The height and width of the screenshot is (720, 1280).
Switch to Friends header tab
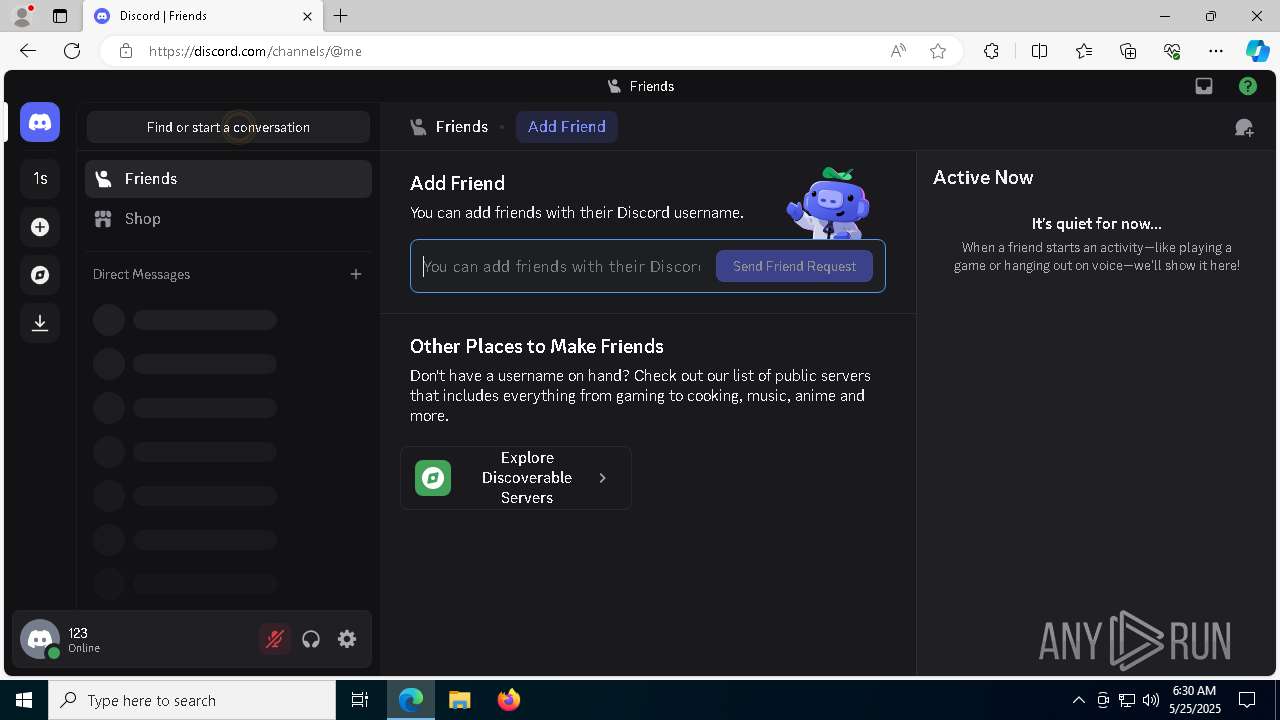449,127
